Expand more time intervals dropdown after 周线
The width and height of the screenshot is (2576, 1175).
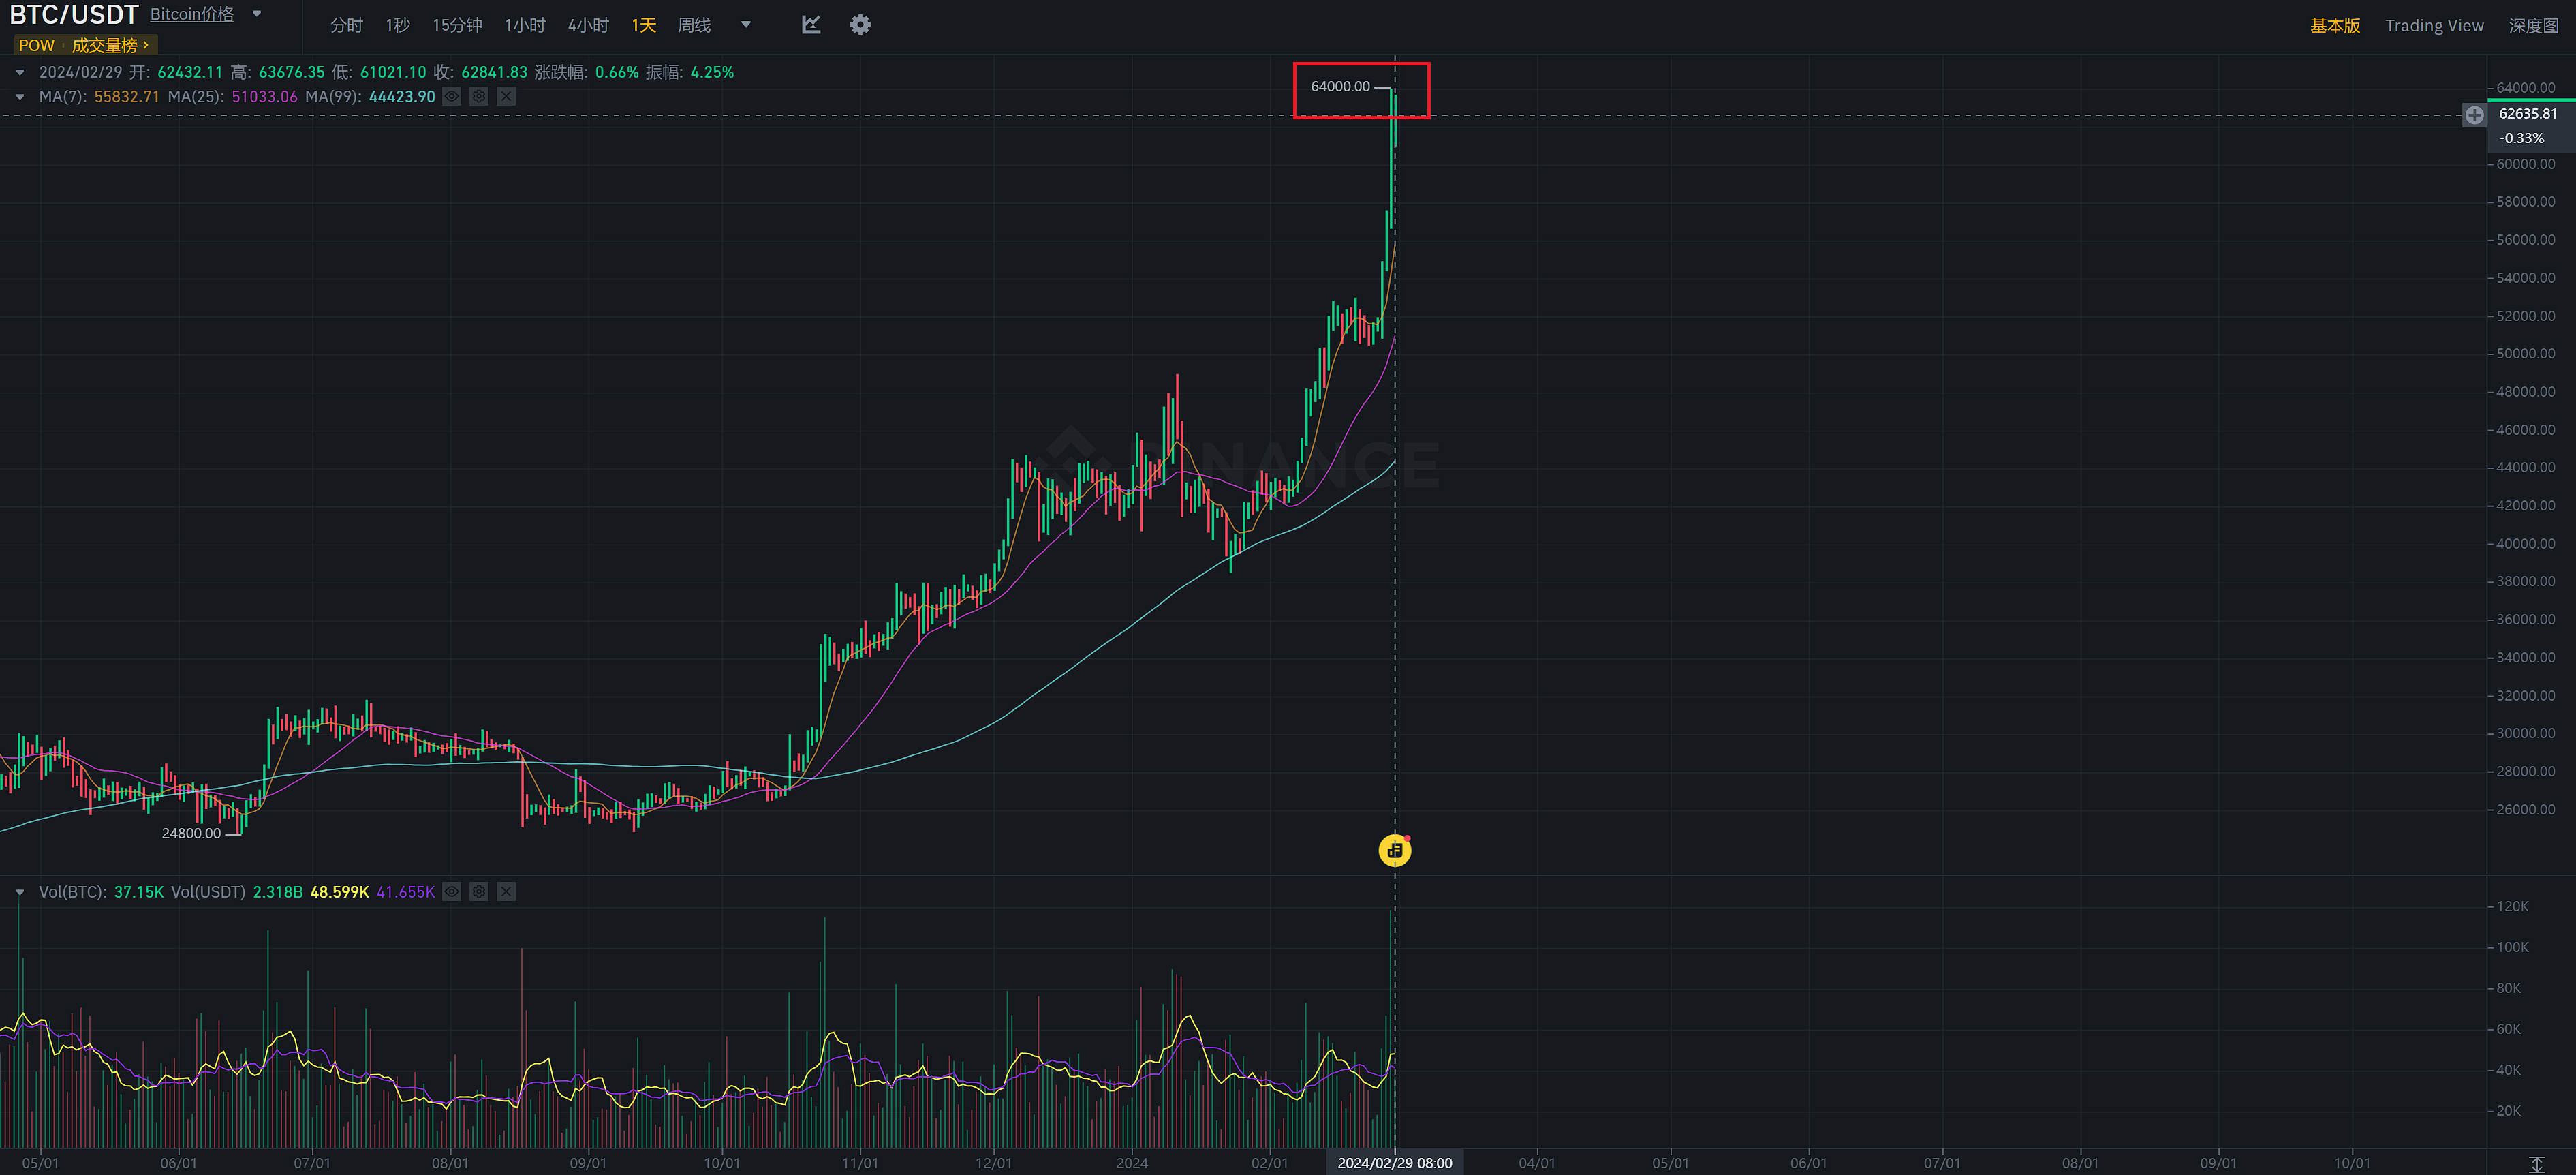tap(745, 25)
